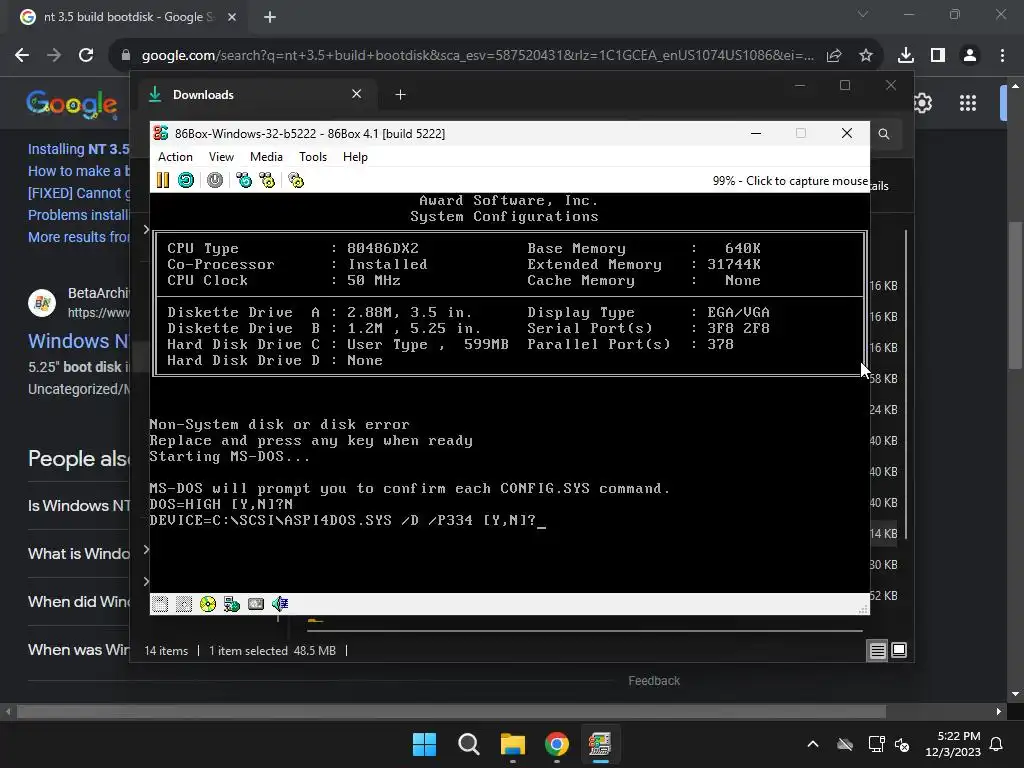This screenshot has height=768, width=1024.
Task: Click the Chrome address bar URL
Action: tap(477, 56)
